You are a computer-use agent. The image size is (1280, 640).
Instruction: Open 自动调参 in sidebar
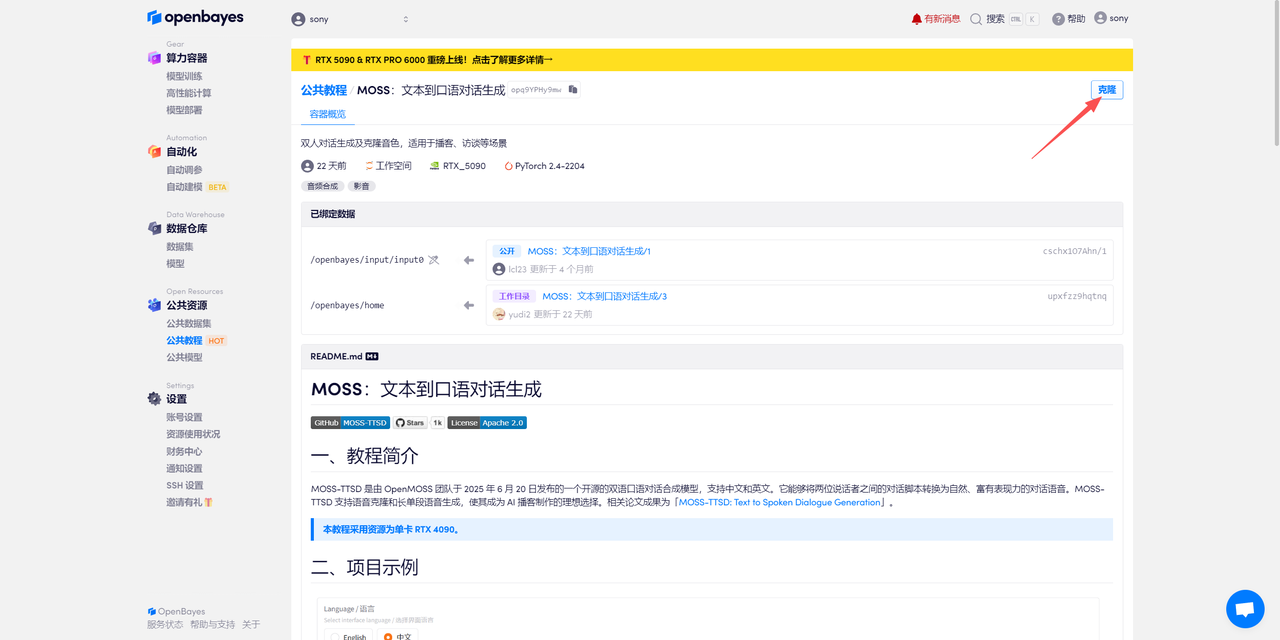coord(184,170)
